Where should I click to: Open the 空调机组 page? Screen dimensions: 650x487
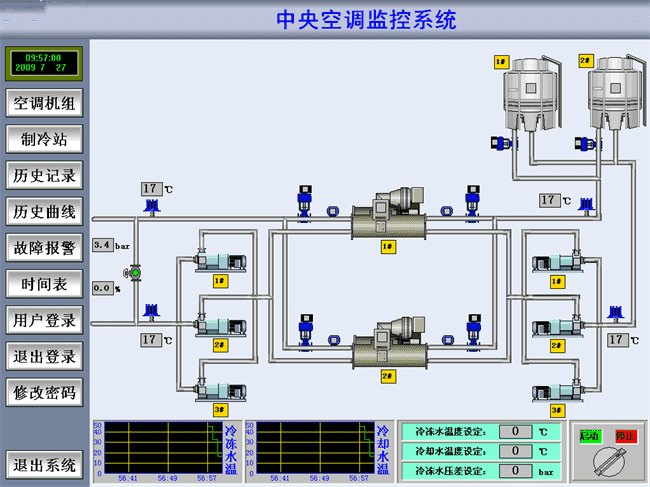tap(44, 103)
